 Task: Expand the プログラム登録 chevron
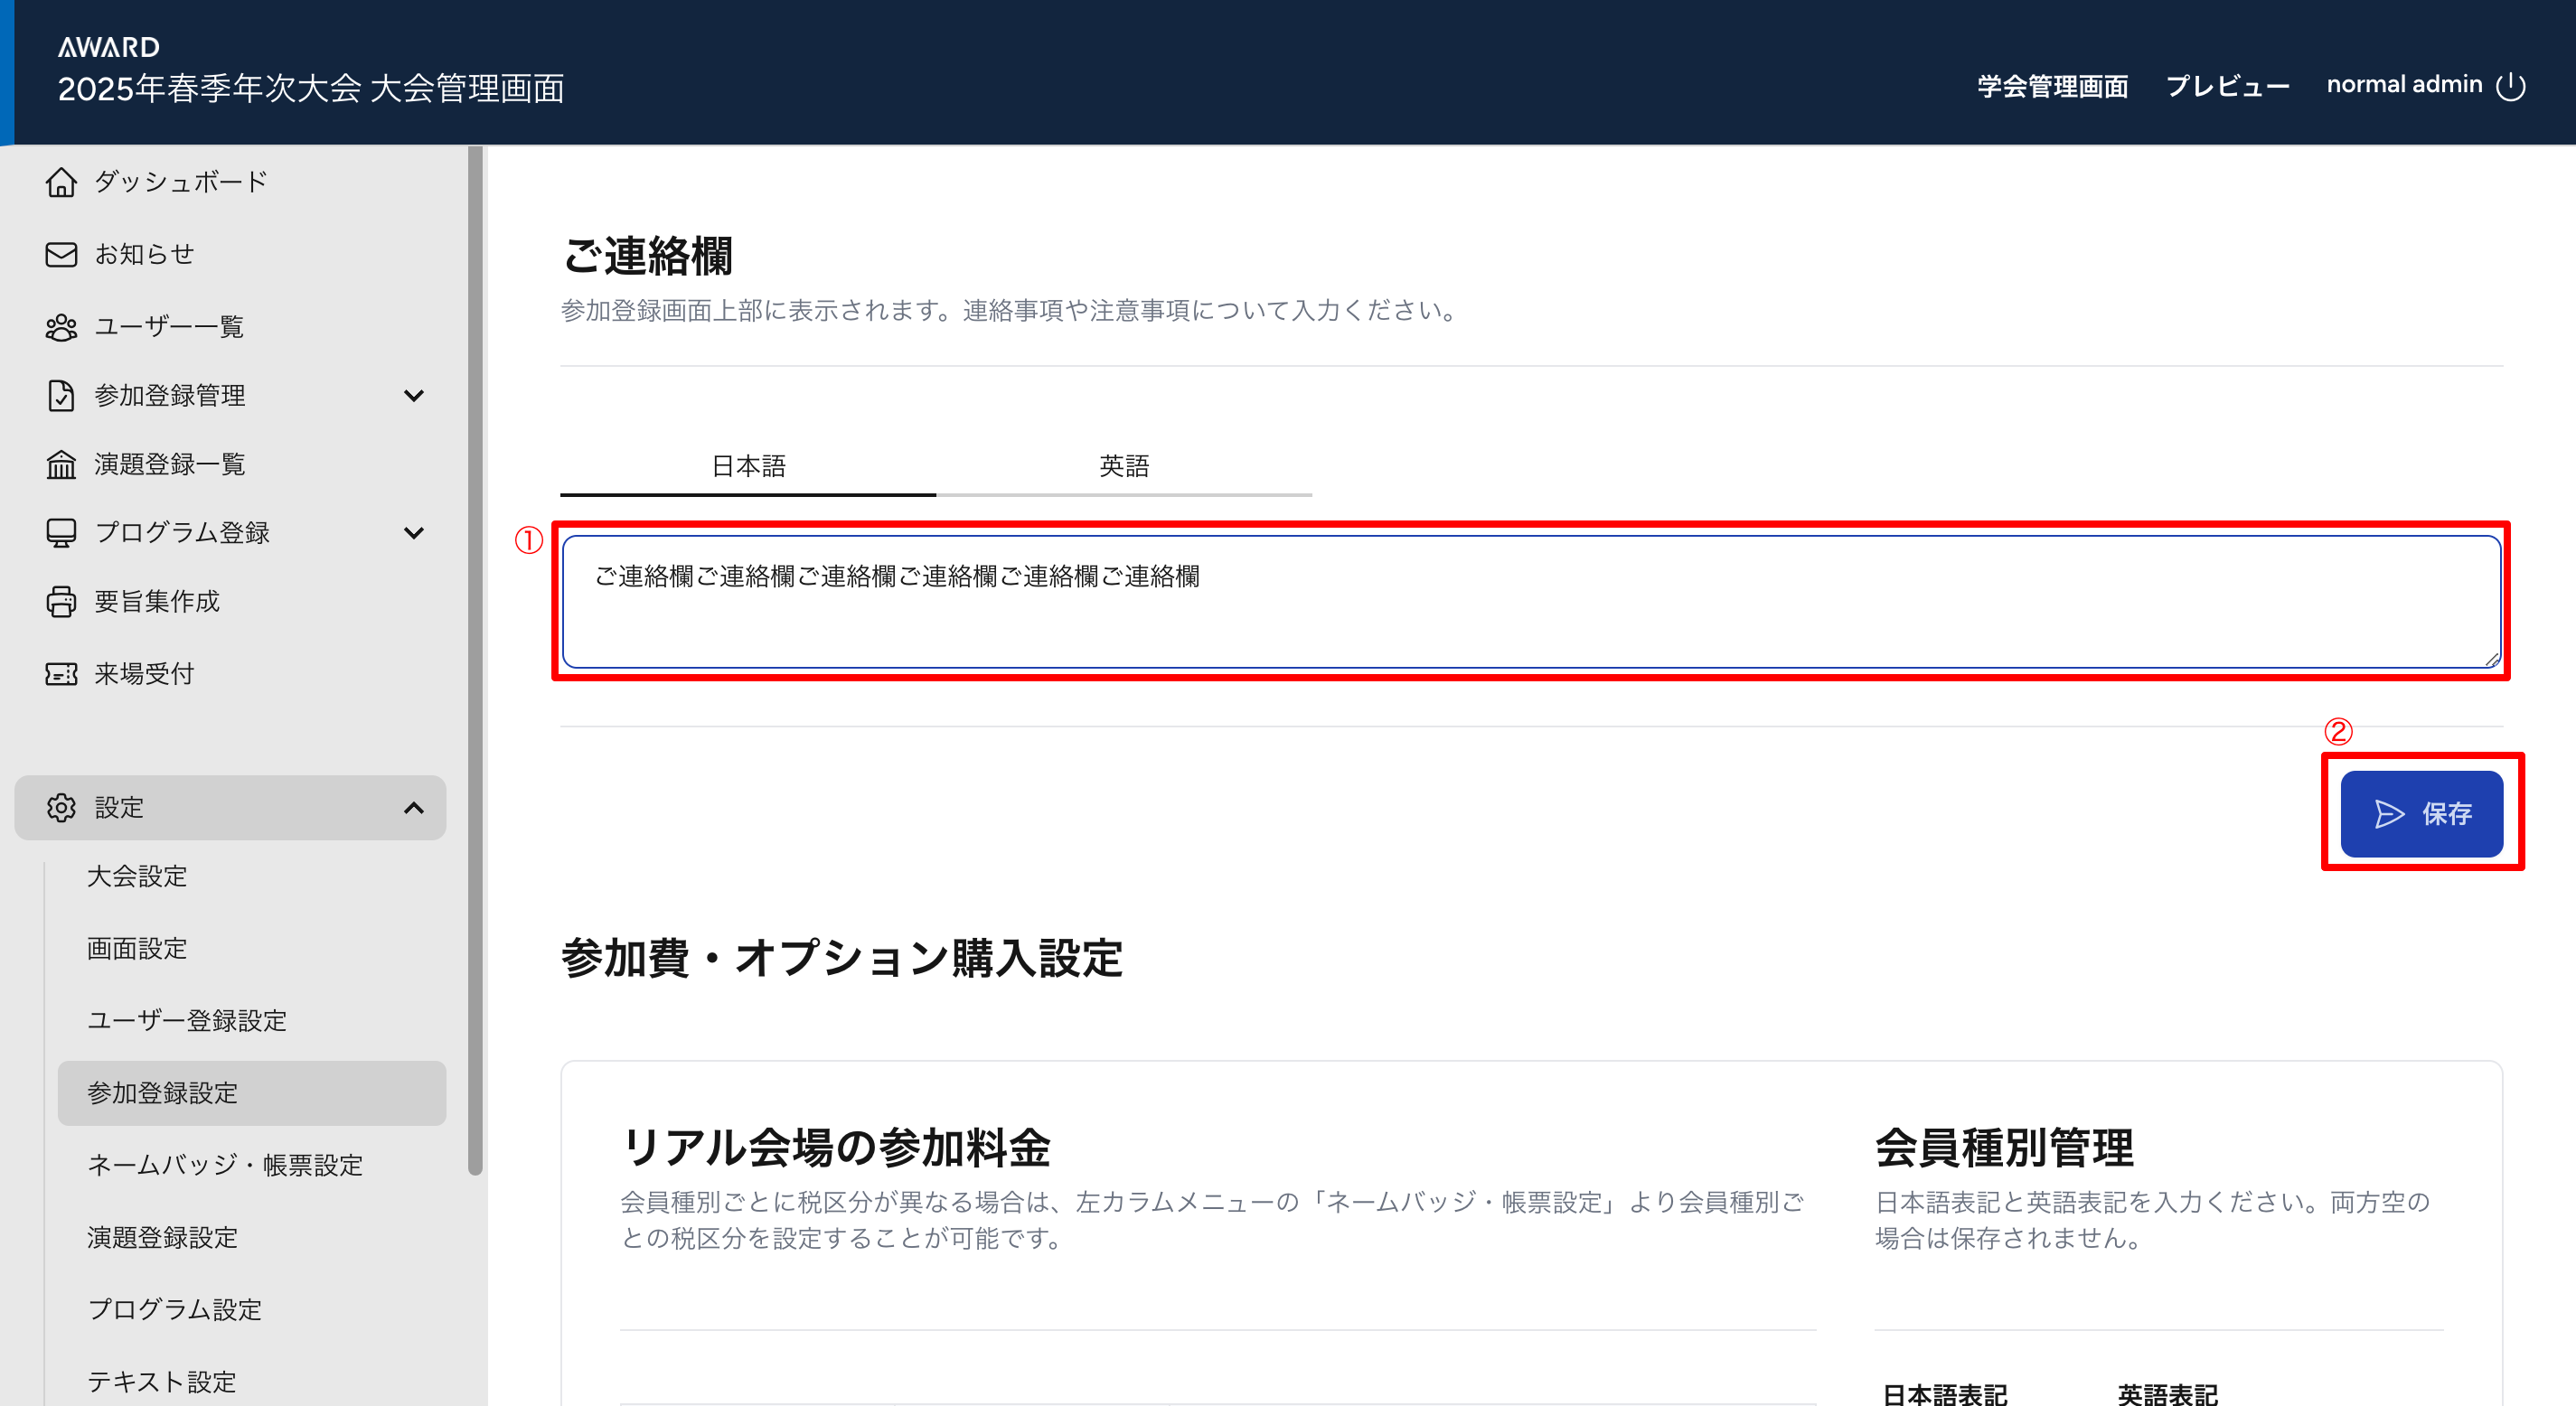click(414, 532)
